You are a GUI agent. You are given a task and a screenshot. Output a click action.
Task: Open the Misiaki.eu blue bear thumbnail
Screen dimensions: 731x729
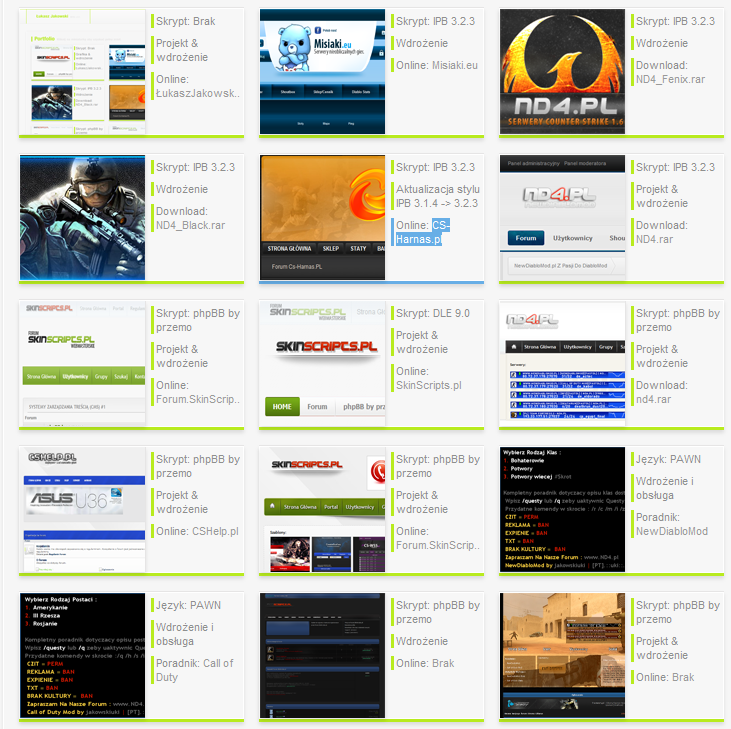tap(323, 71)
